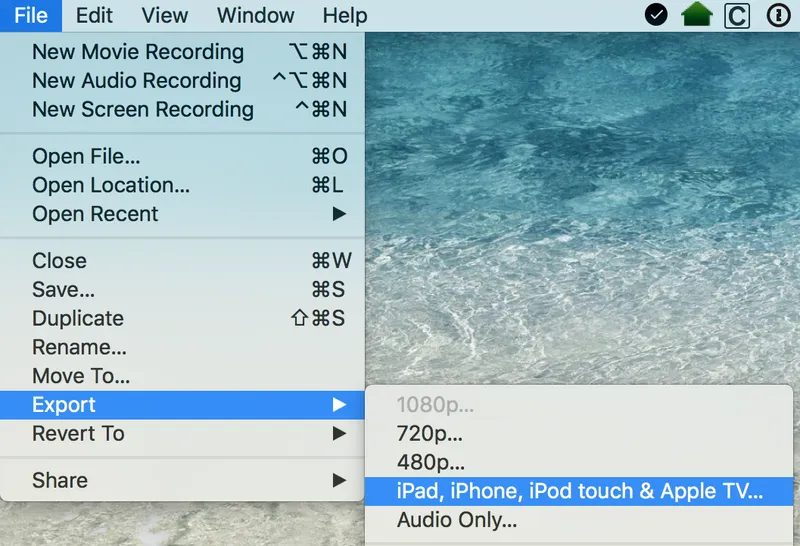800x546 pixels.
Task: Choose iPad, iPhone, iPod touch & Apple TV...
Action: click(579, 491)
